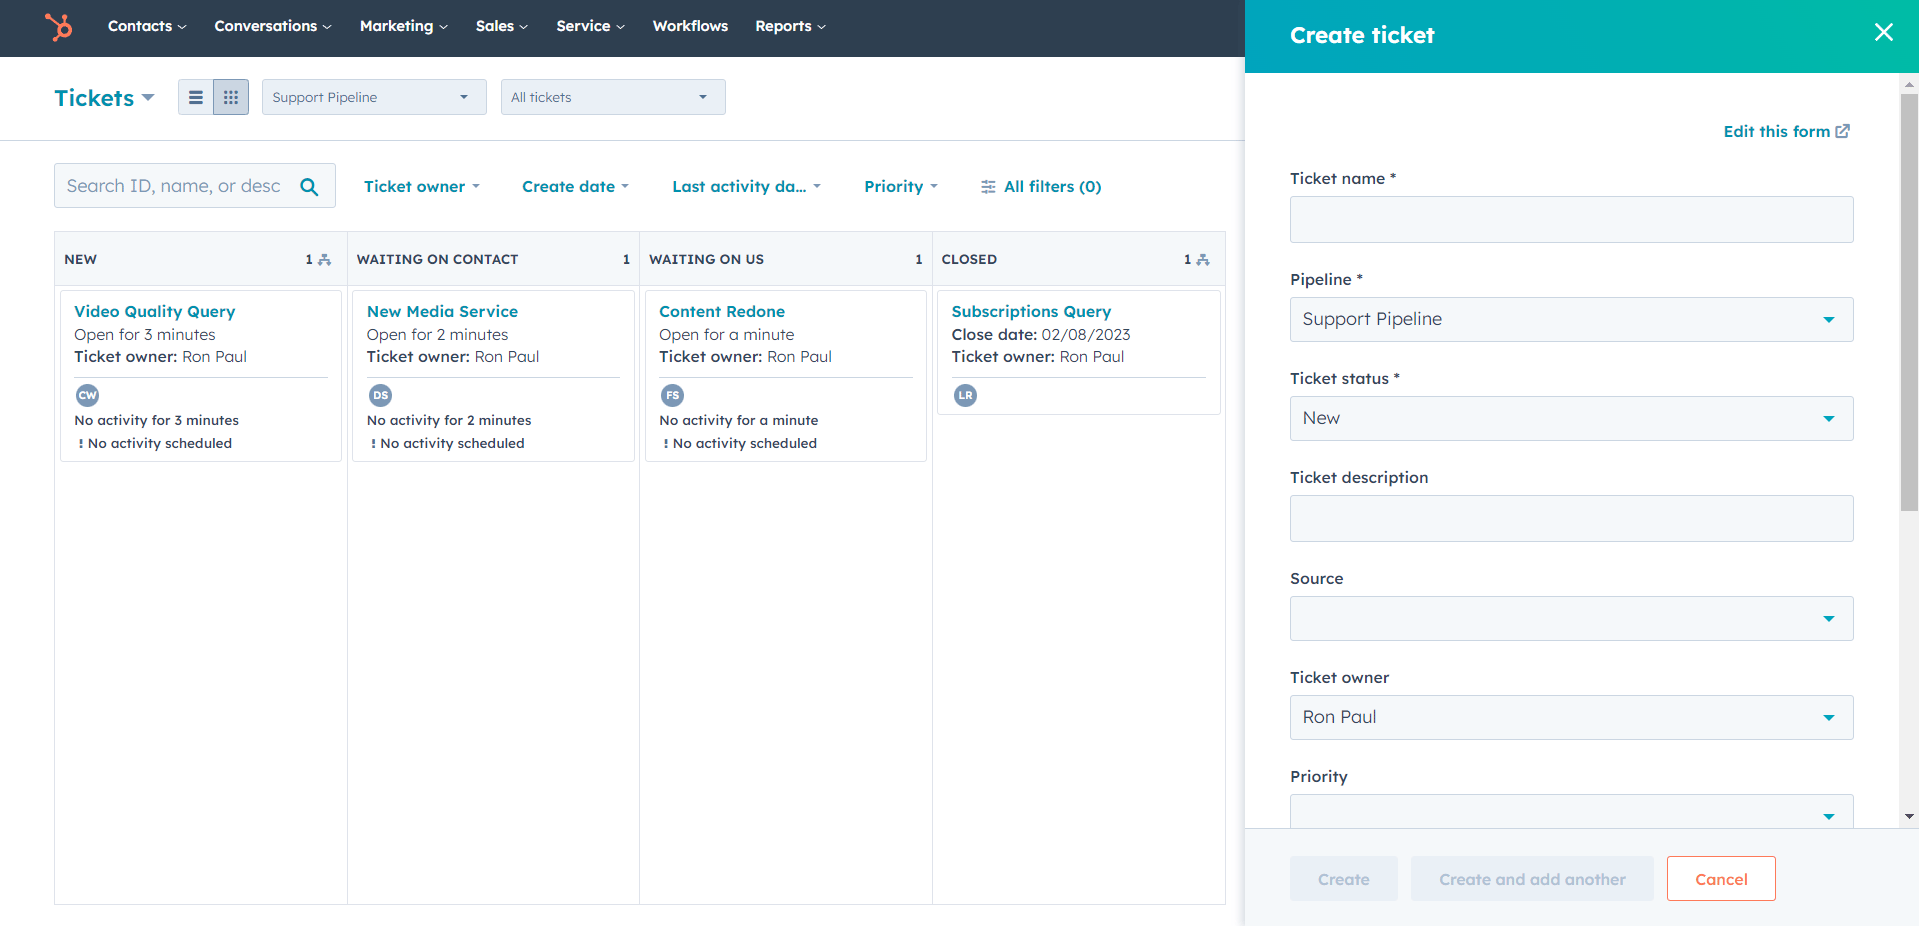Click hierarchy icon in CLOSED column header
The height and width of the screenshot is (926, 1919).
(1203, 260)
